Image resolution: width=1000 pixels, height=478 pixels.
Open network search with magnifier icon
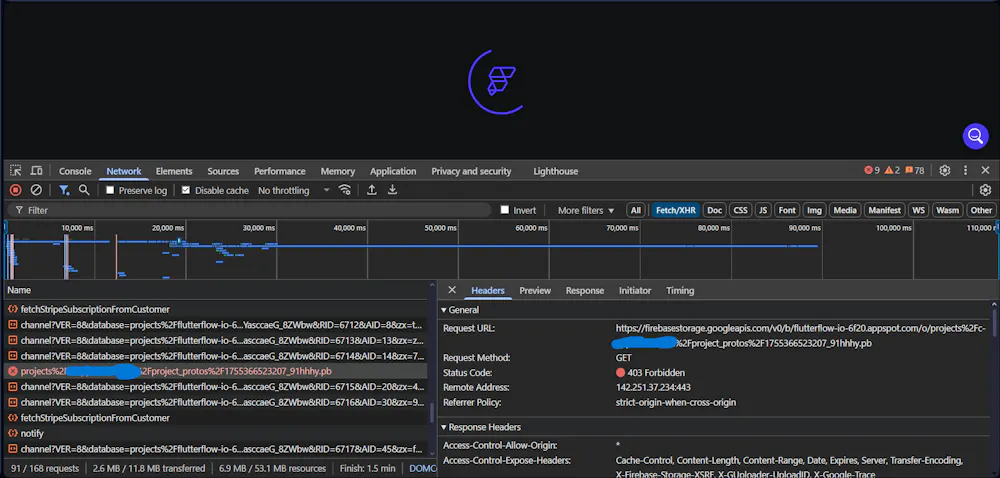click(84, 190)
